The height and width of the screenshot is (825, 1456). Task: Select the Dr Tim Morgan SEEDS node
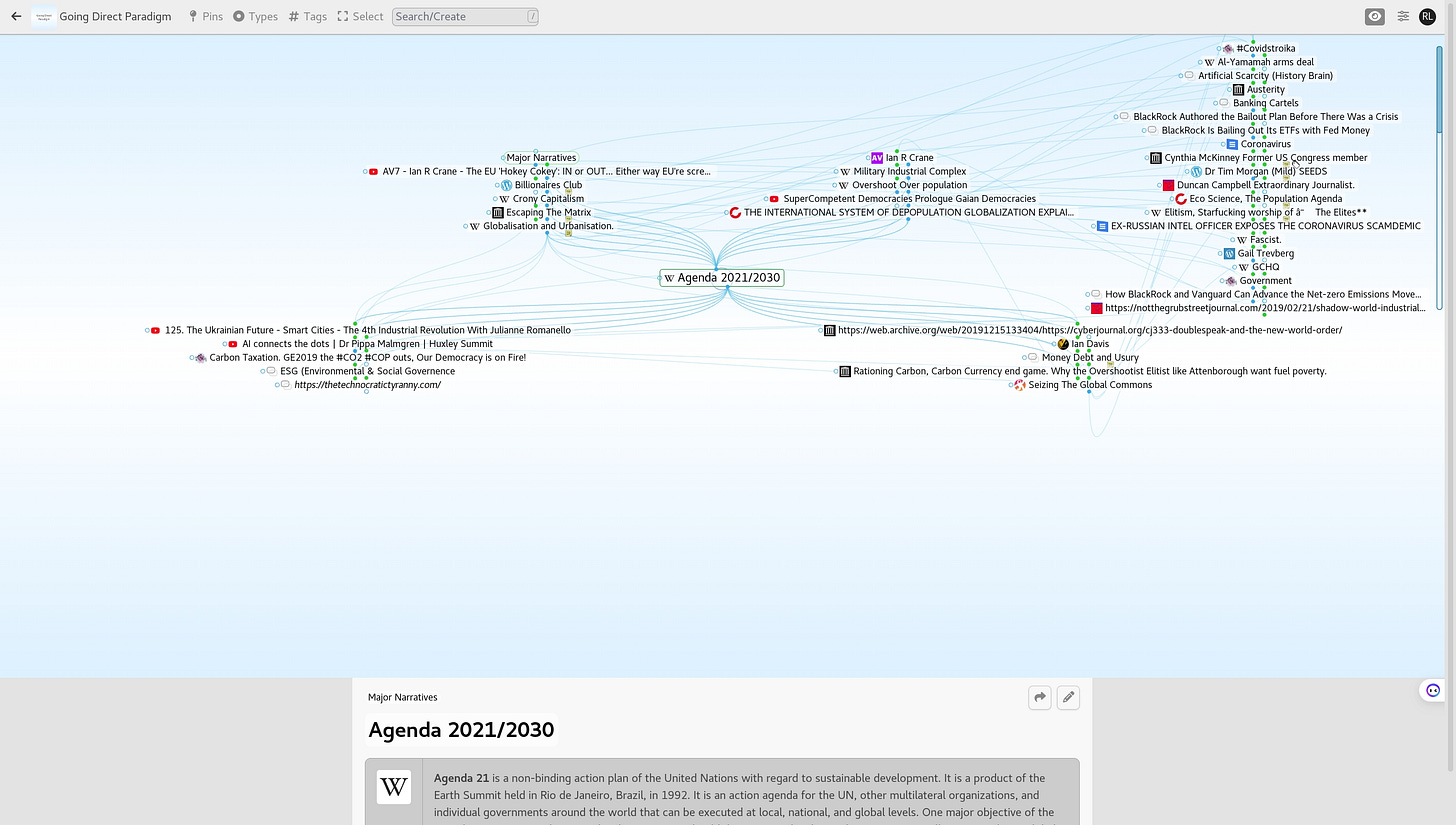(x=1258, y=171)
